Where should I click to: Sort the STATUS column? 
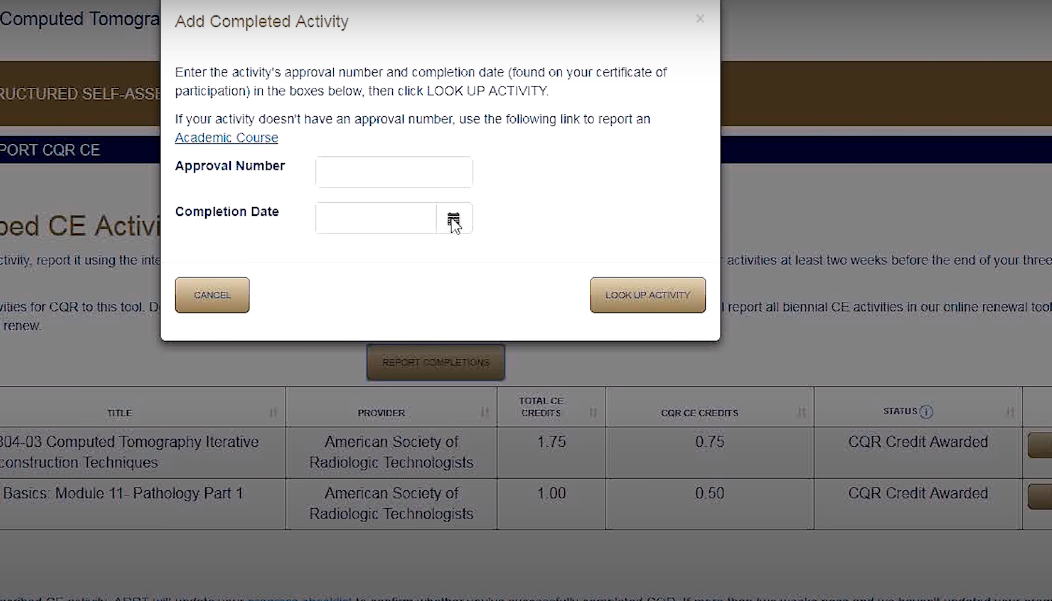click(x=1010, y=411)
